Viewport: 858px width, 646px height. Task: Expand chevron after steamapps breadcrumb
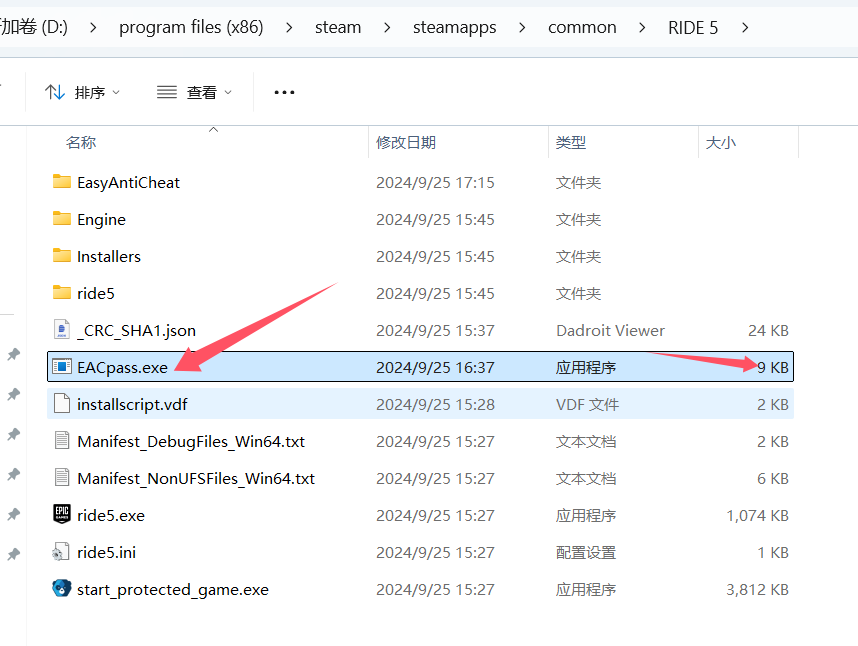522,27
